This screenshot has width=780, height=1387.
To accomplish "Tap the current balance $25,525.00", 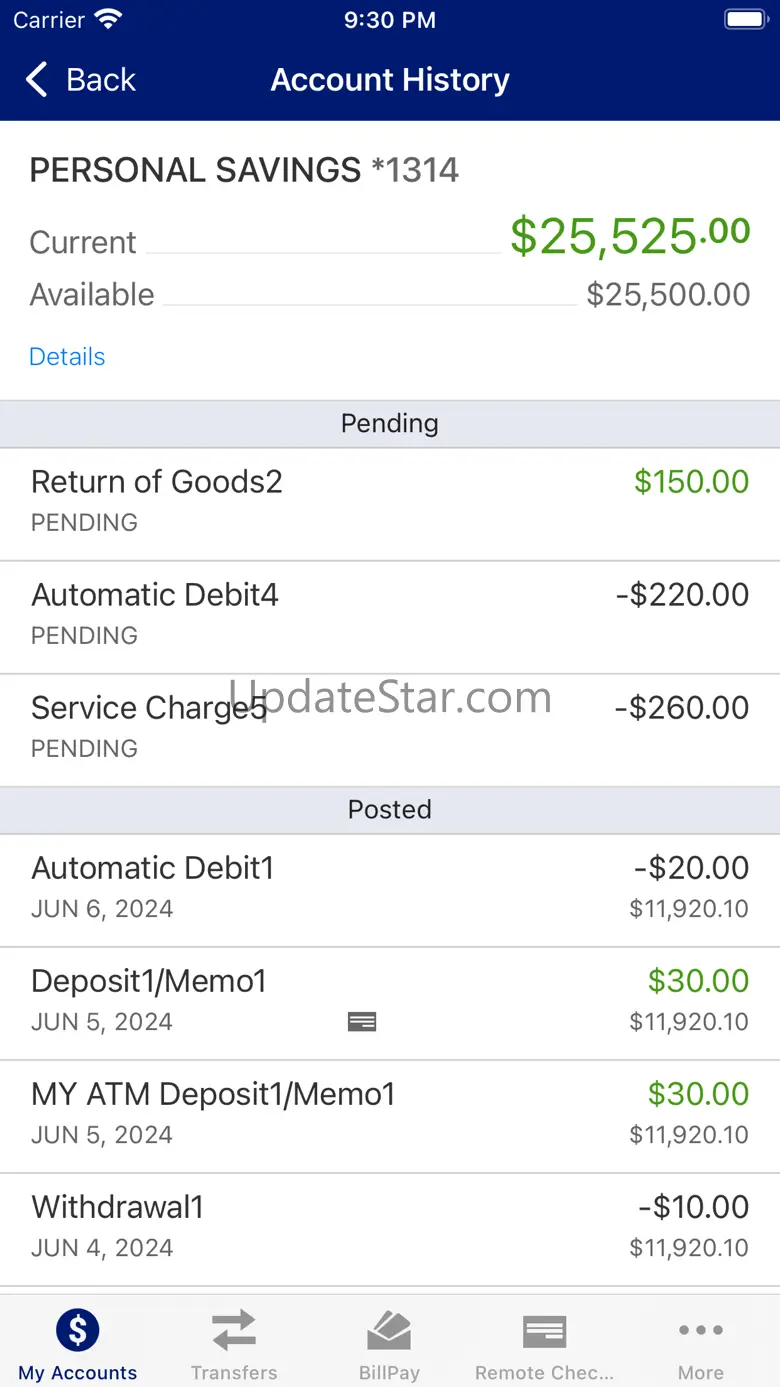I will (630, 235).
